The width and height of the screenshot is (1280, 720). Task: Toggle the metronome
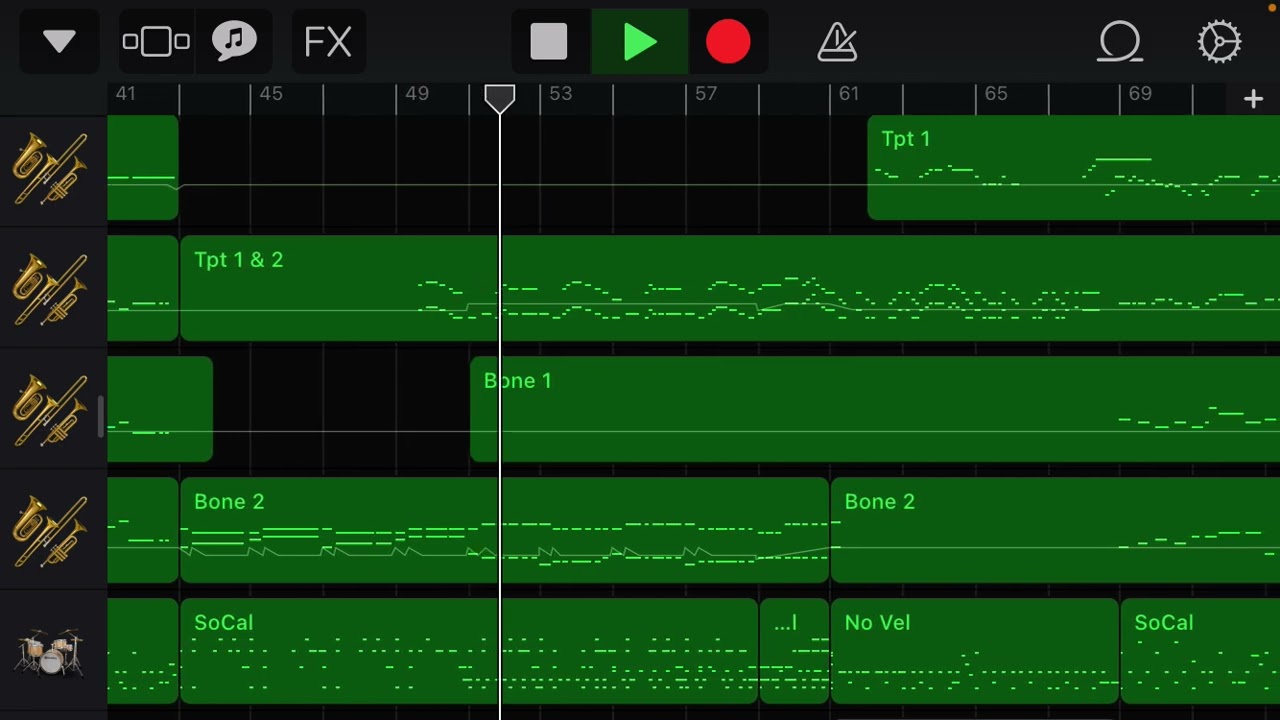pos(837,42)
